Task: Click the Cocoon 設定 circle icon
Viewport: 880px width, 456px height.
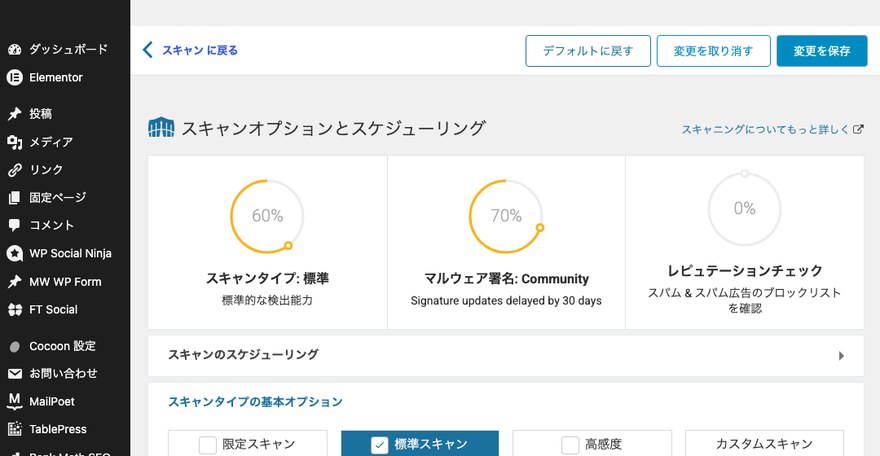Action: (15, 347)
